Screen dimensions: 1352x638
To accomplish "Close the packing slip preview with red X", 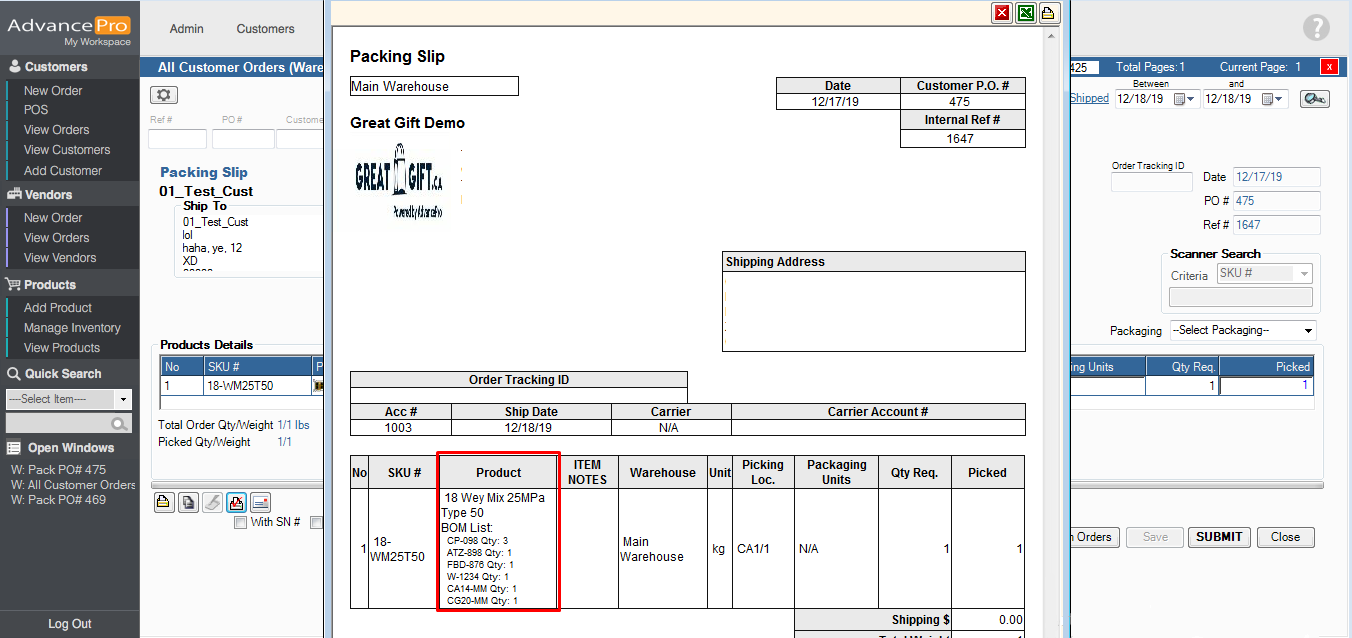I will (1002, 13).
